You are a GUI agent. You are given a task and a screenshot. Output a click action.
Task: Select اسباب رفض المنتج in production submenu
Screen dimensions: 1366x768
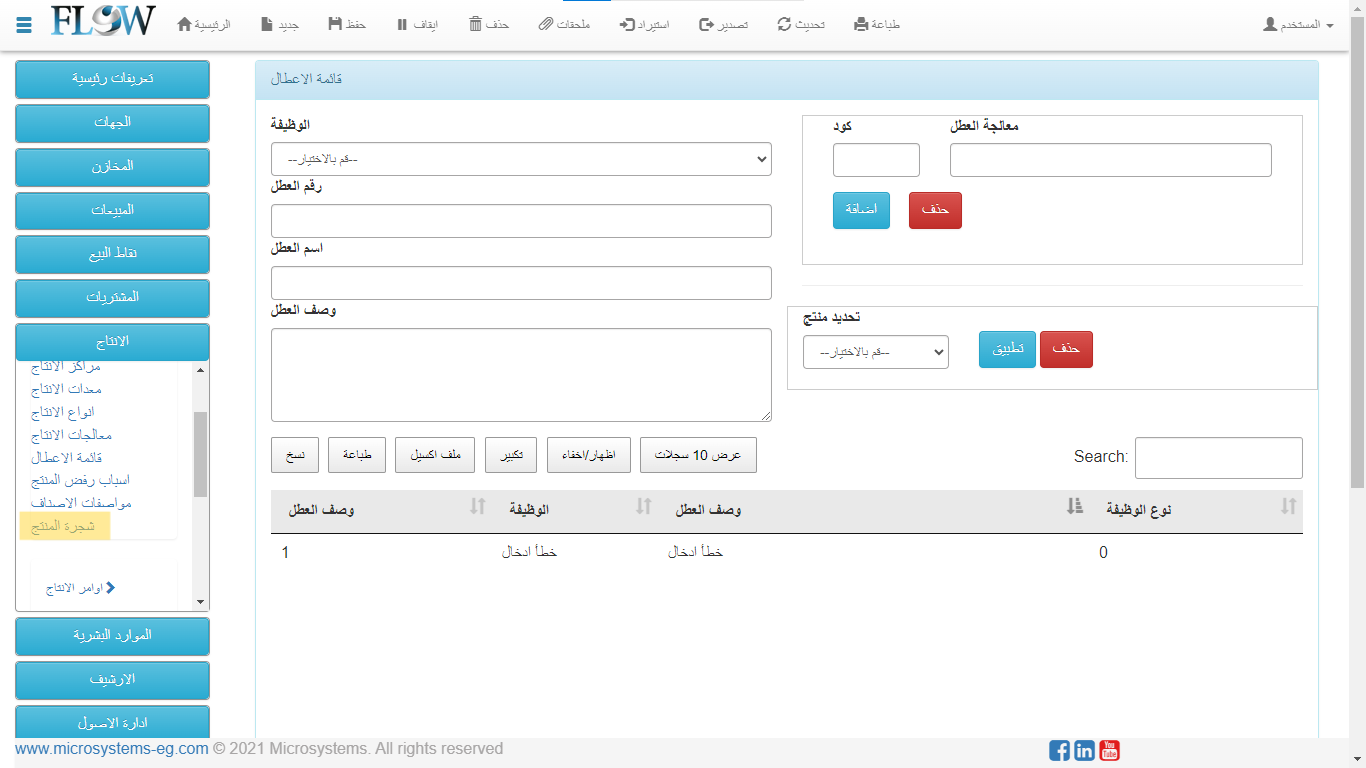80,480
